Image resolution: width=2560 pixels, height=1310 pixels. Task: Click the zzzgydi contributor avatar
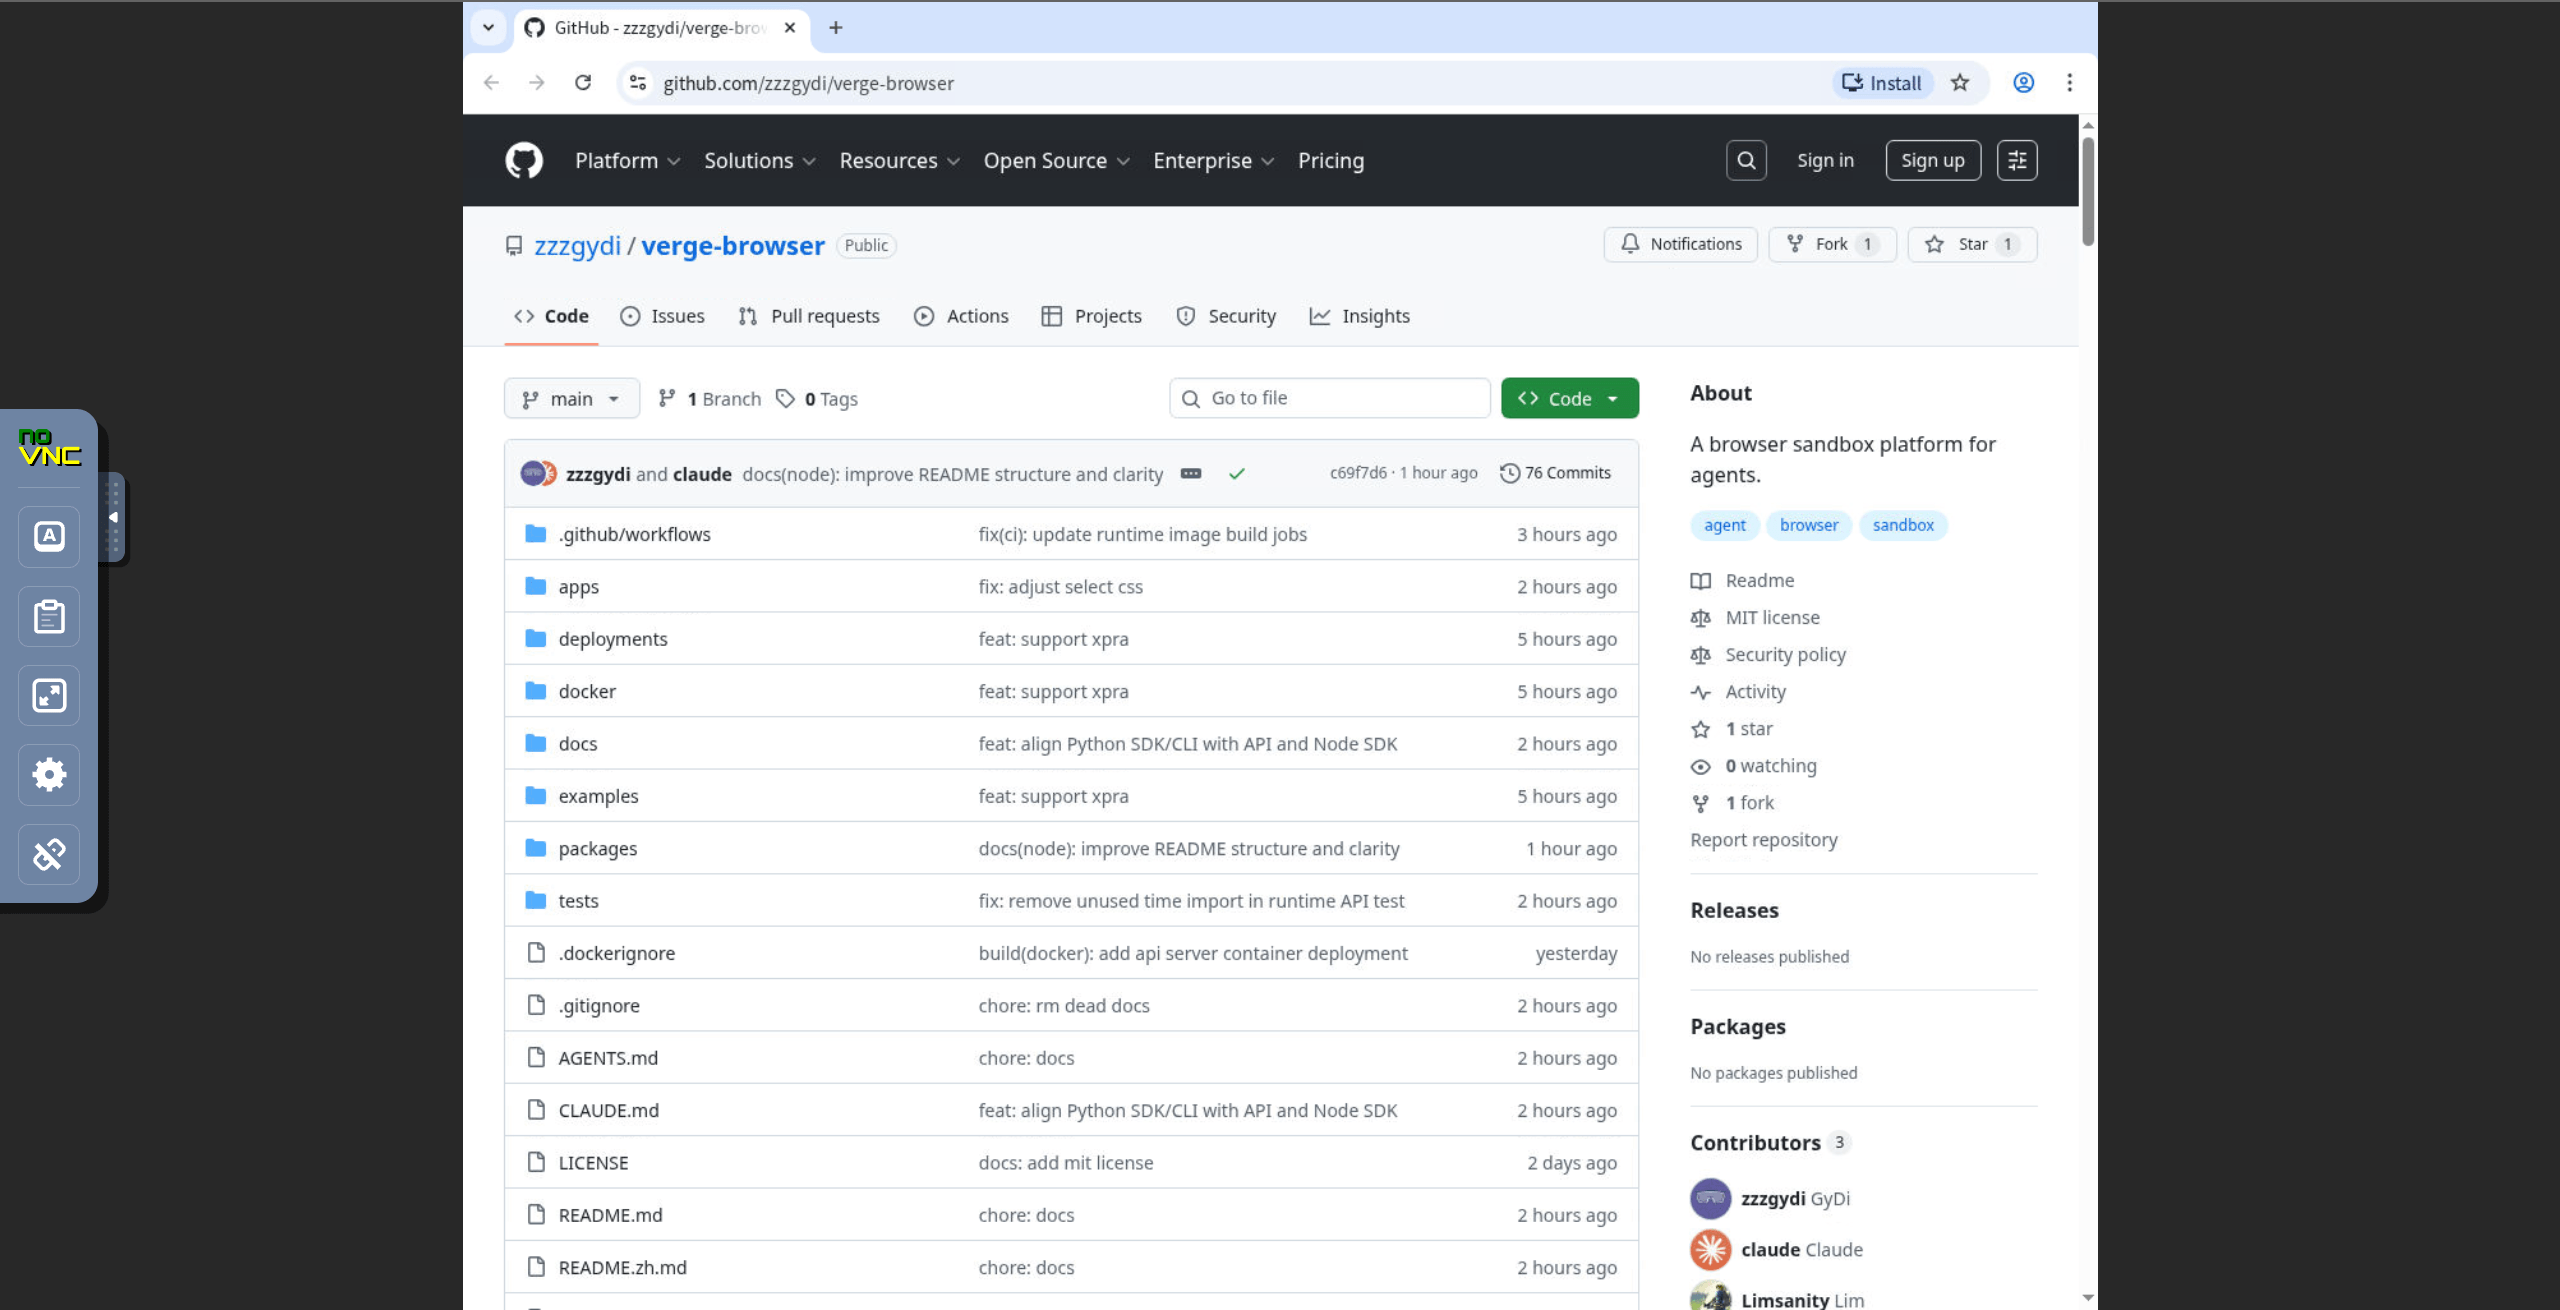click(x=1710, y=1198)
